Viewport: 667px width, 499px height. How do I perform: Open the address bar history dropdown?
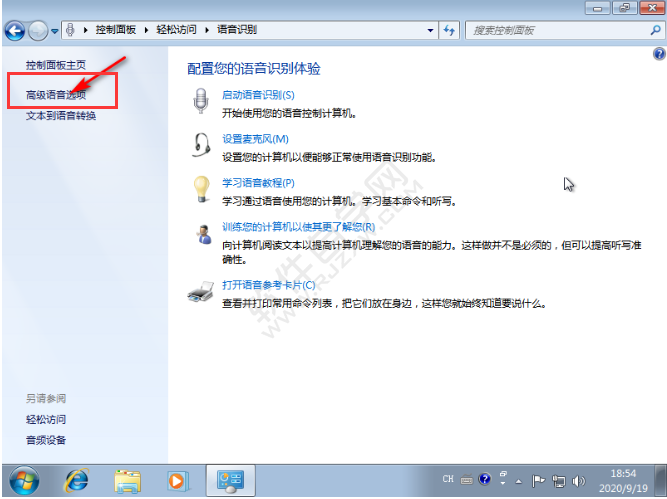click(430, 30)
